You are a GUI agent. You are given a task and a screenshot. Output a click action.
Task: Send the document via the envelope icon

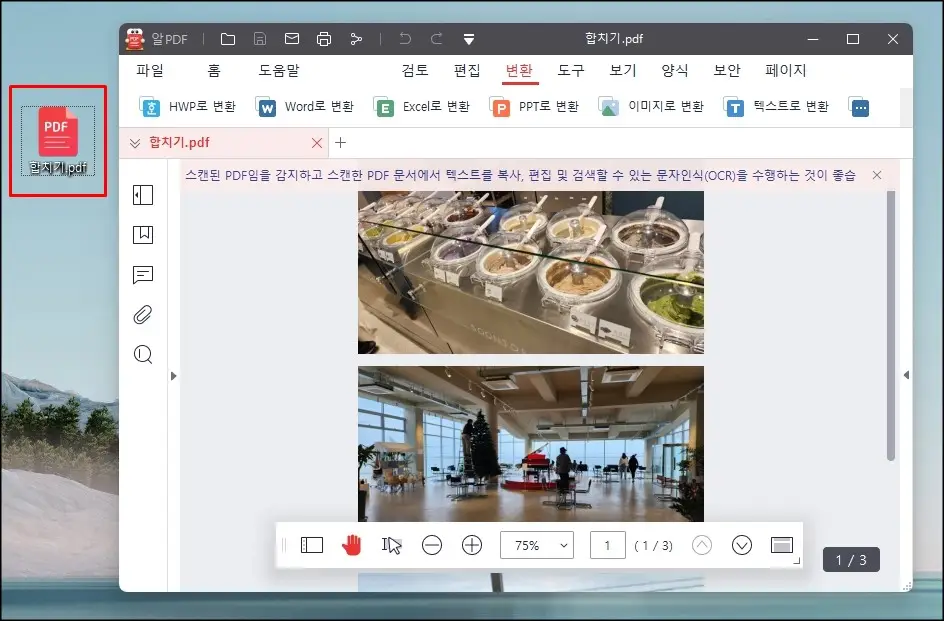point(291,38)
